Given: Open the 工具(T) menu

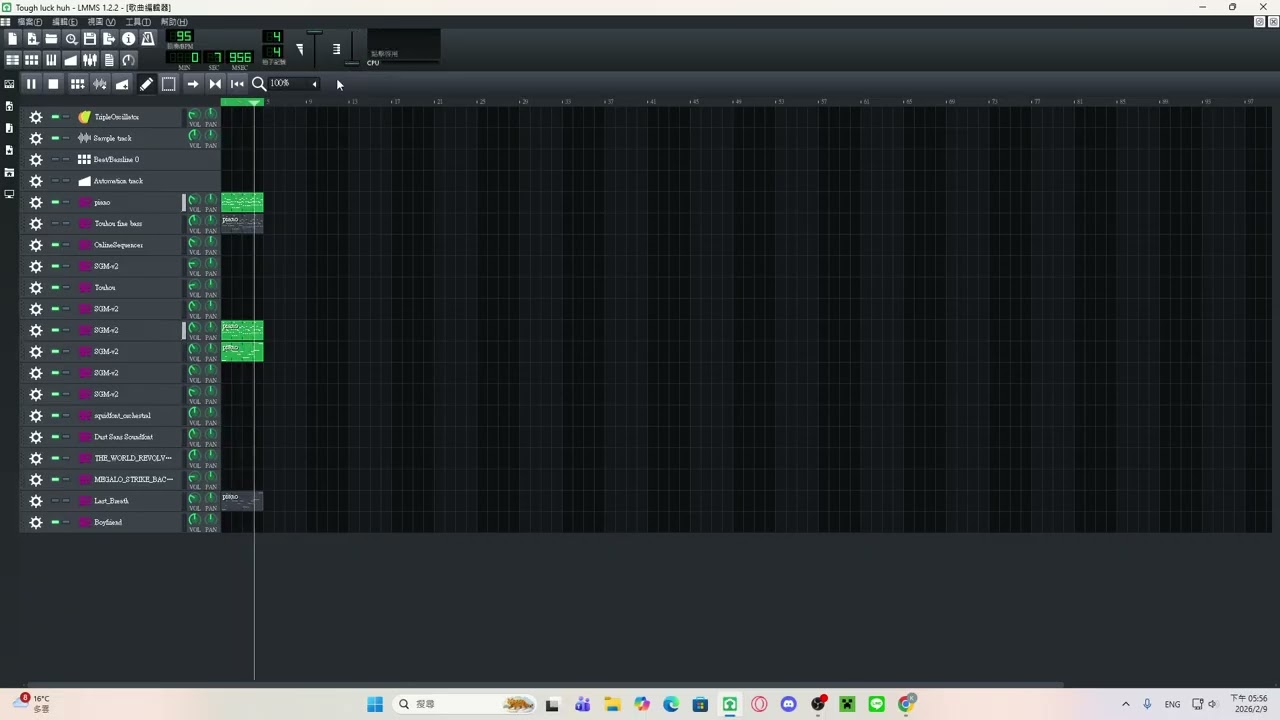Looking at the screenshot, I should (138, 22).
